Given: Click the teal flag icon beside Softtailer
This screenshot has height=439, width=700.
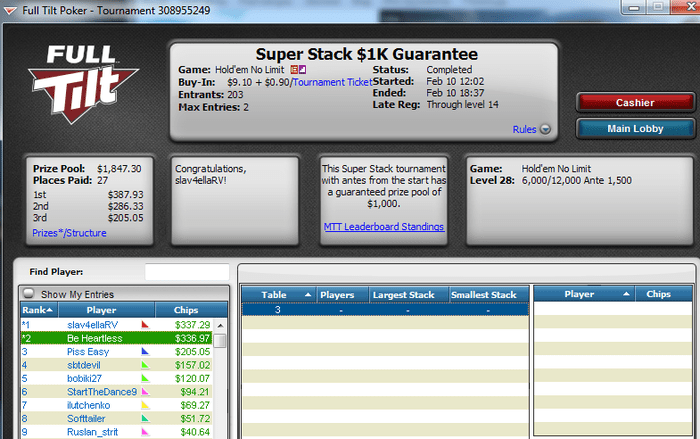Looking at the screenshot, I should click(145, 418).
